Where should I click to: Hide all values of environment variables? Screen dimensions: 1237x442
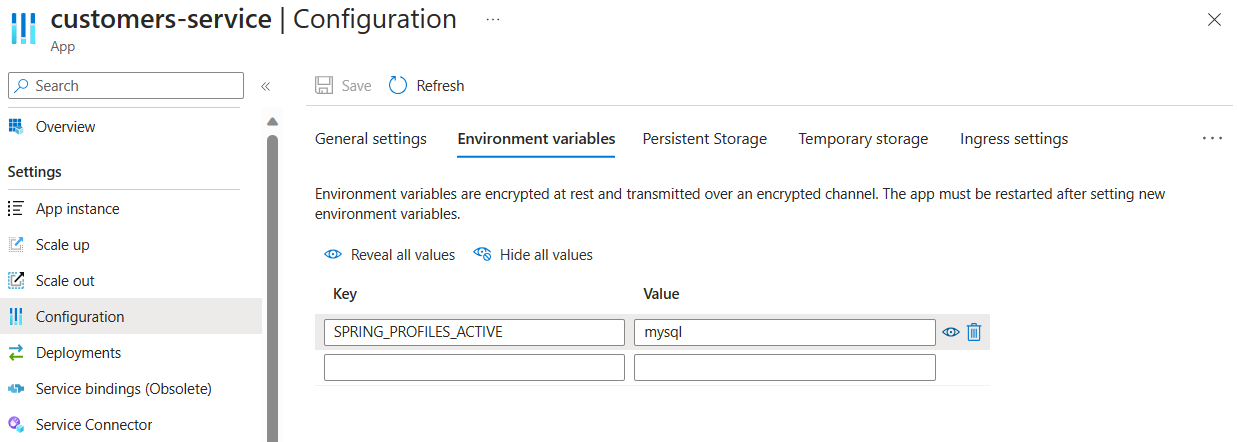coord(533,255)
